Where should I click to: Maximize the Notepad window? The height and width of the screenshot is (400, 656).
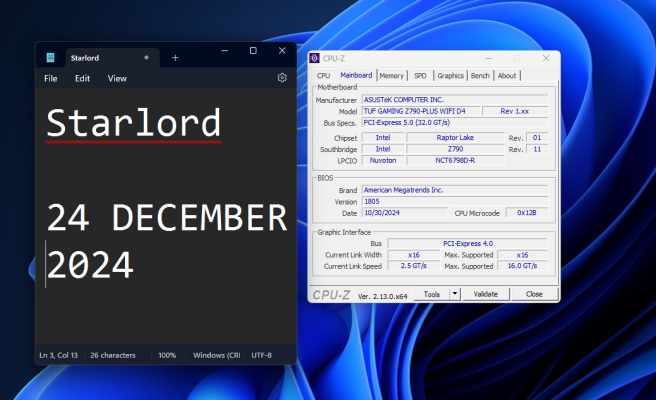(x=253, y=51)
